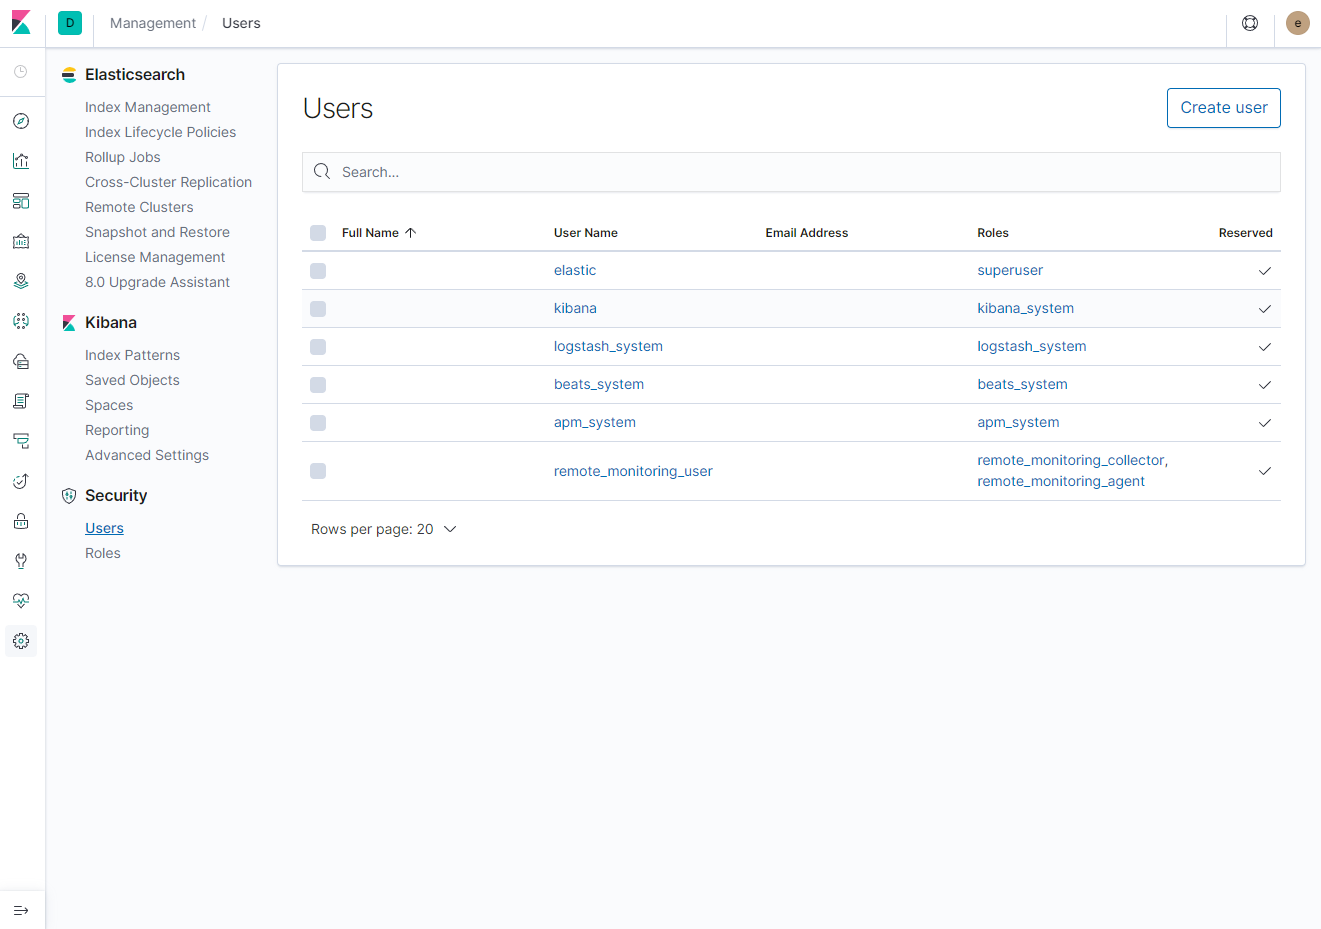
Task: Open the kibana user link
Action: (575, 309)
